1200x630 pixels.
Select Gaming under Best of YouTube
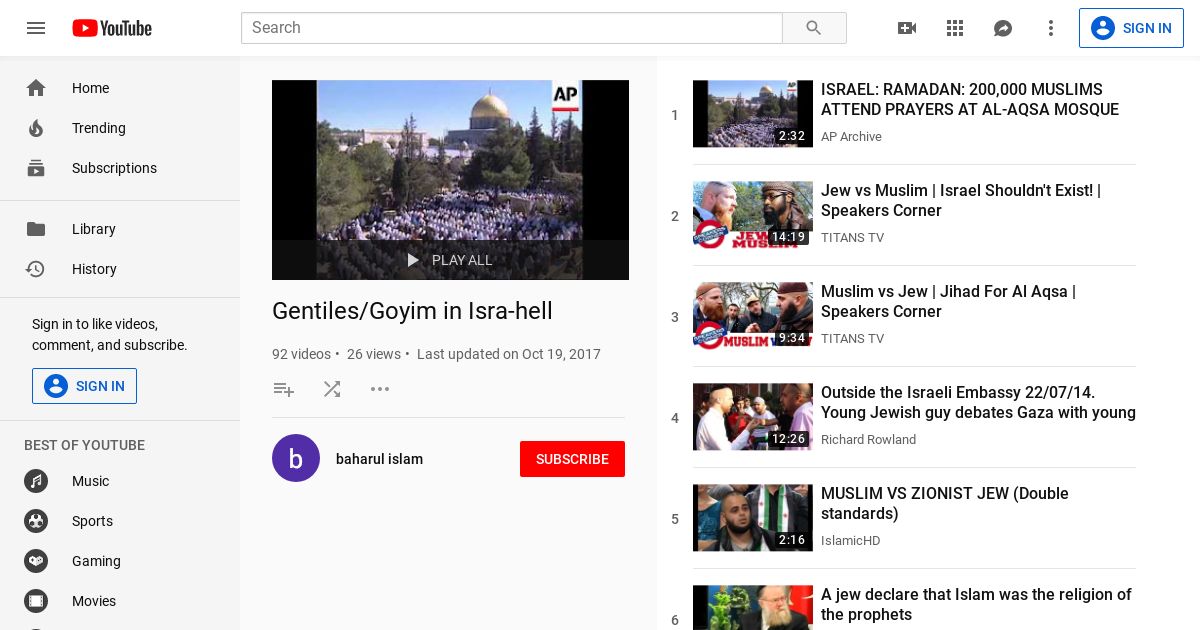pos(120,561)
